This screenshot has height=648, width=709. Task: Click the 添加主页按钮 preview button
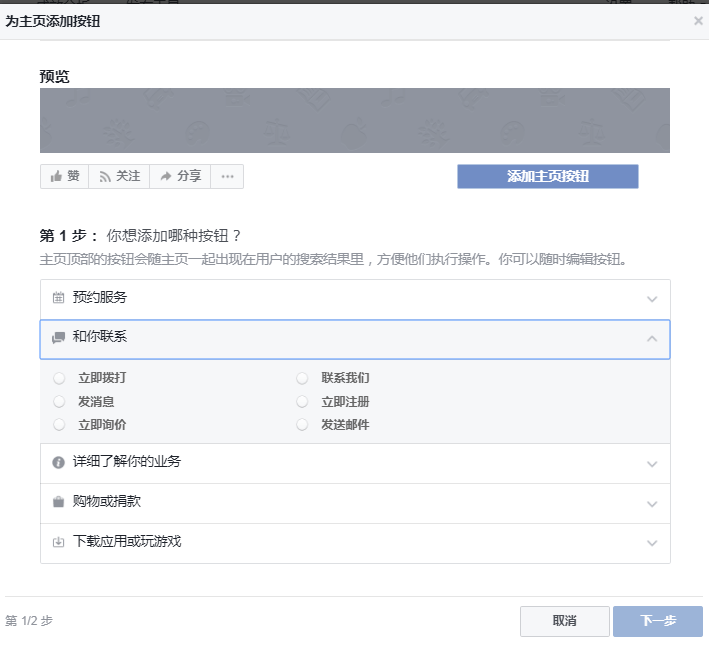(548, 176)
